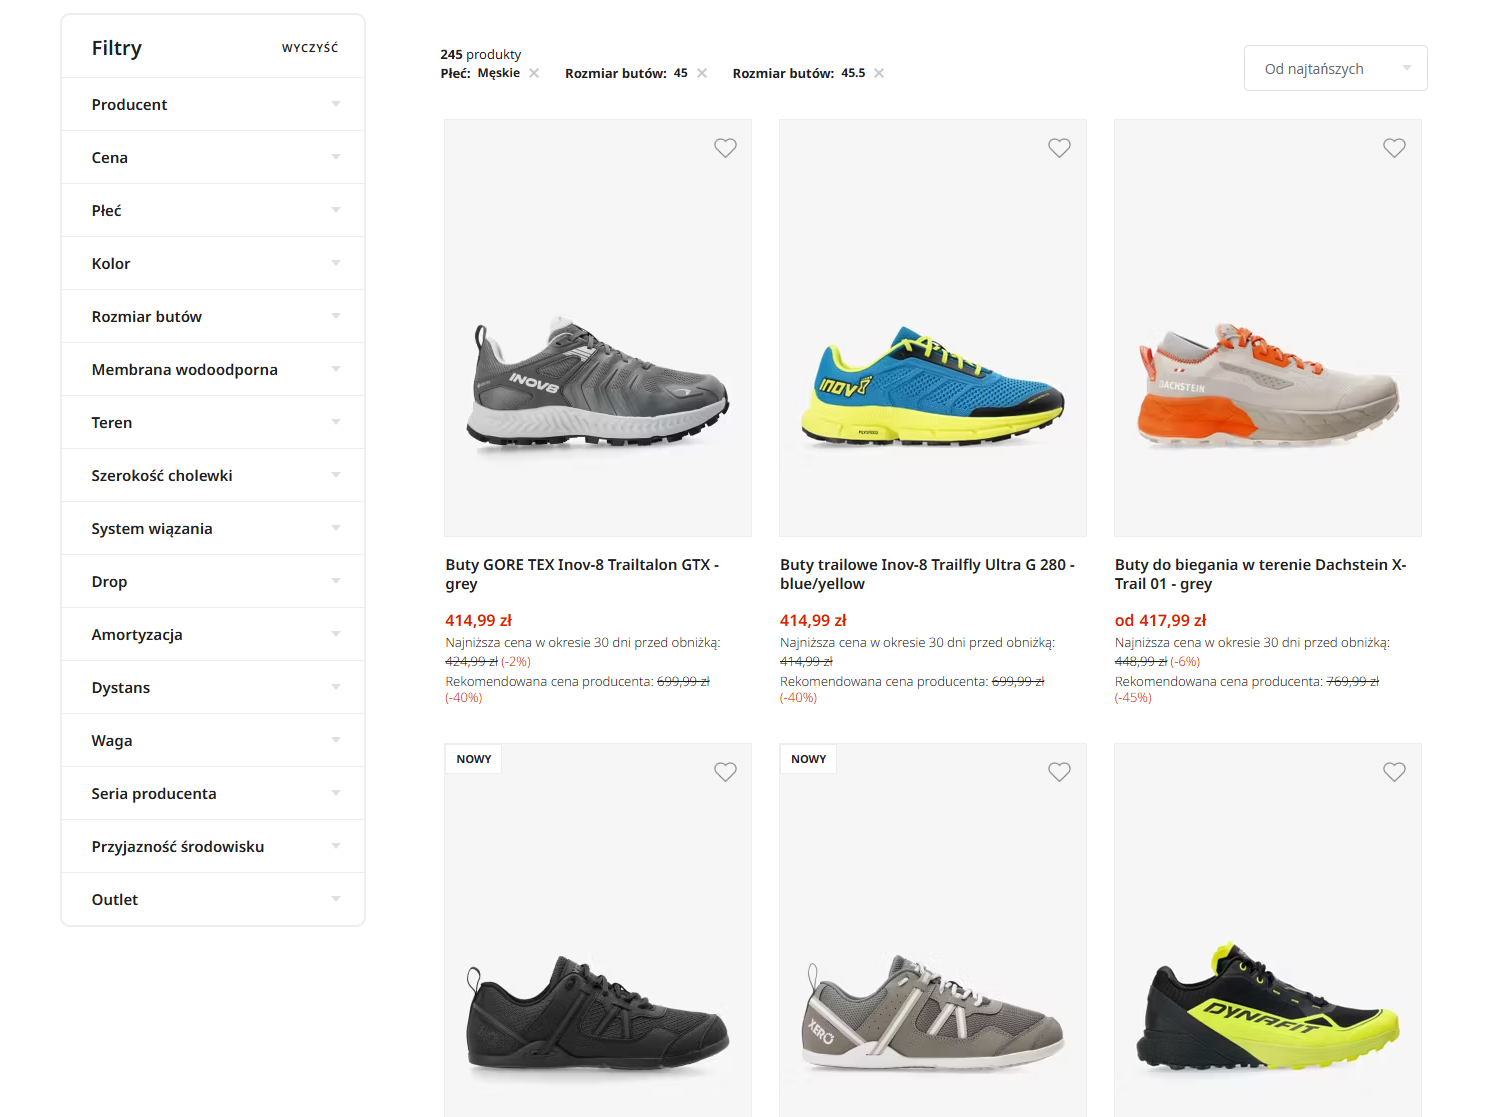This screenshot has width=1493, height=1117.
Task: Favorite the yellow Dynafit shoe
Action: pyautogui.click(x=1394, y=772)
